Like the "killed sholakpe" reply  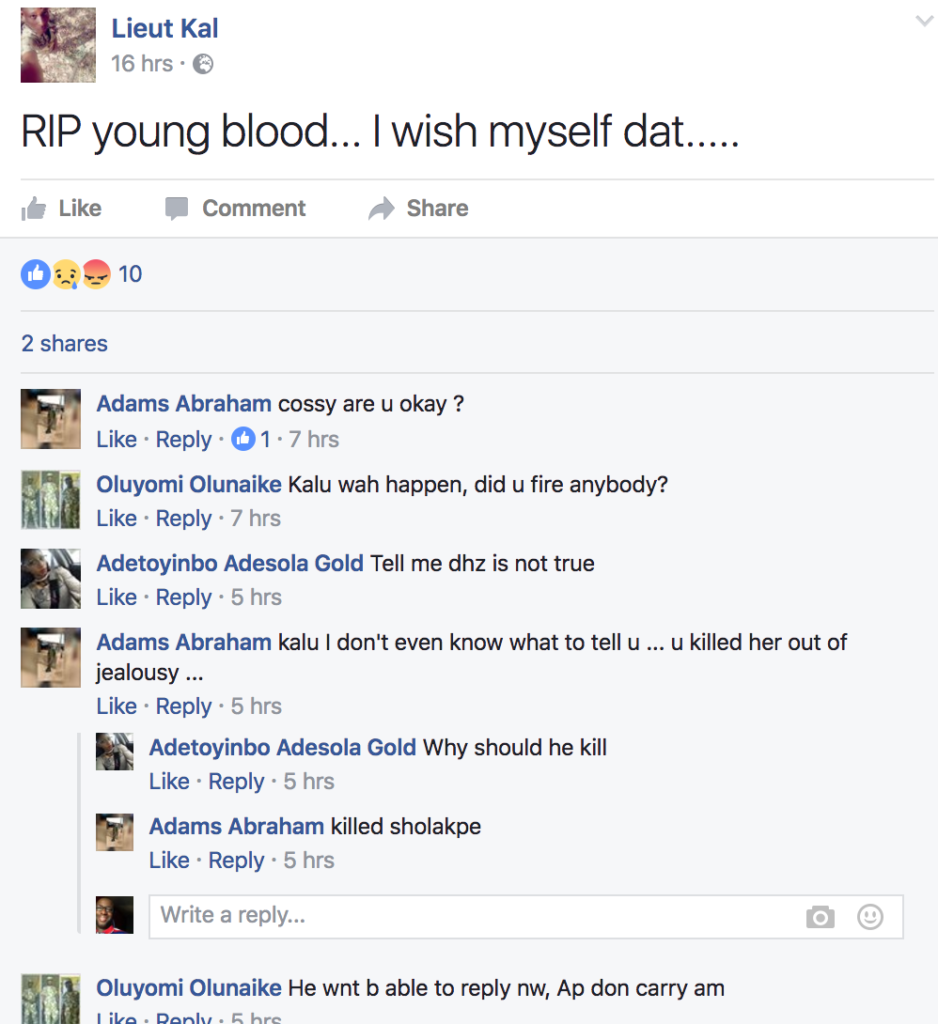(169, 860)
